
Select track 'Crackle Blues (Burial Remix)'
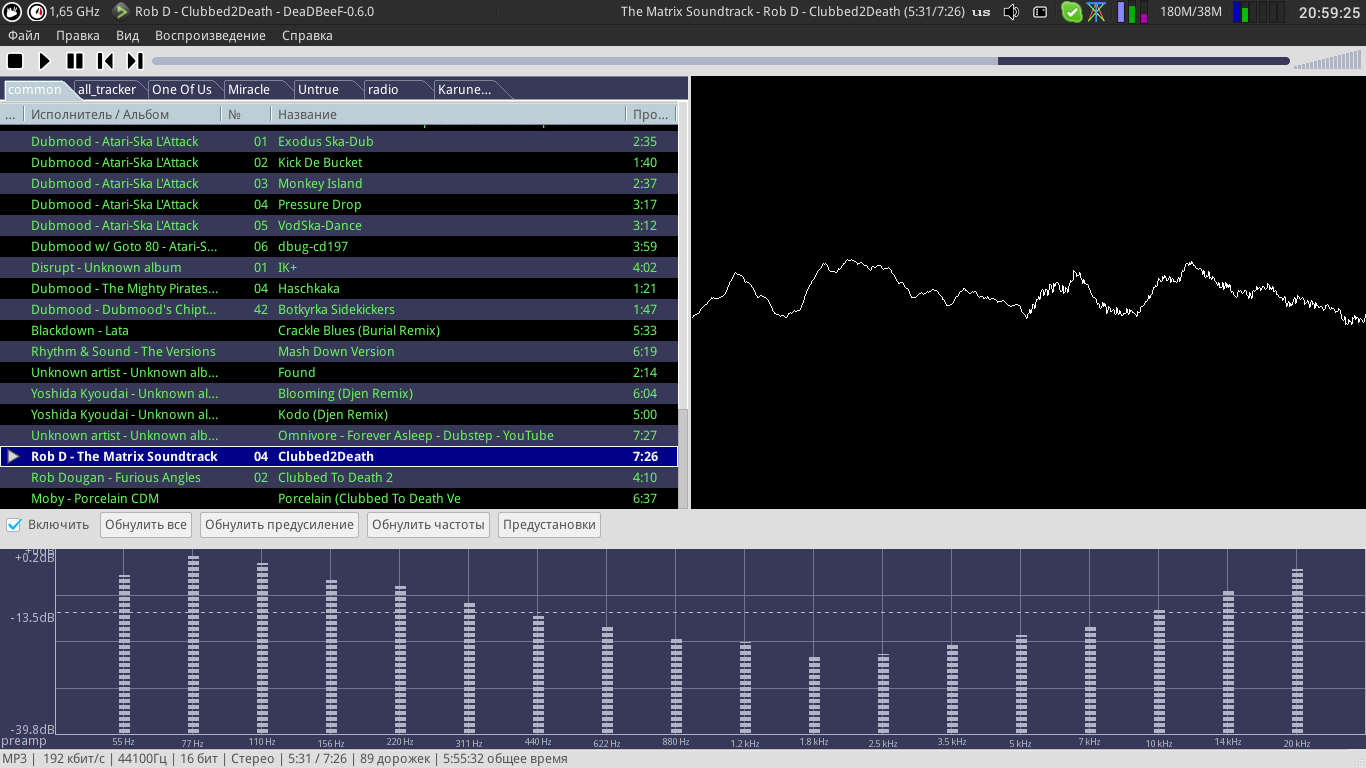point(339,330)
